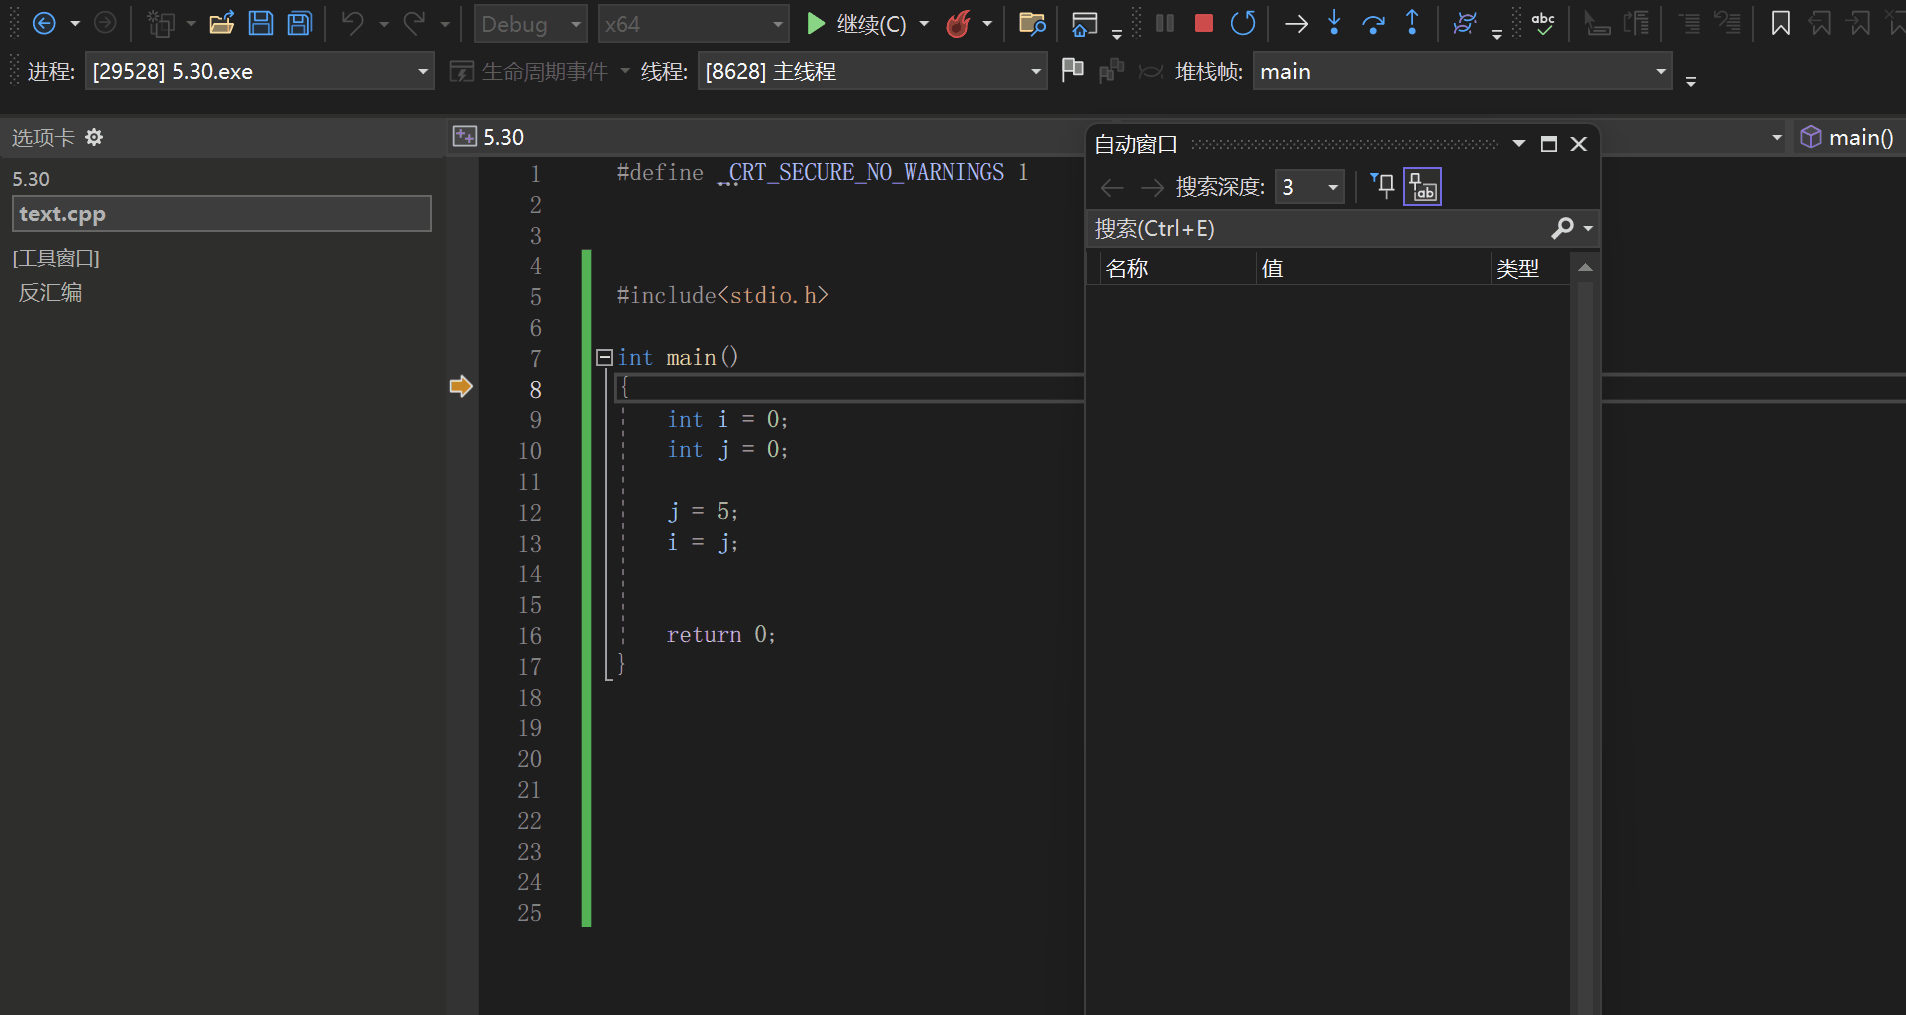Click the 'return 0;' line
This screenshot has width=1906, height=1015.
click(x=721, y=635)
